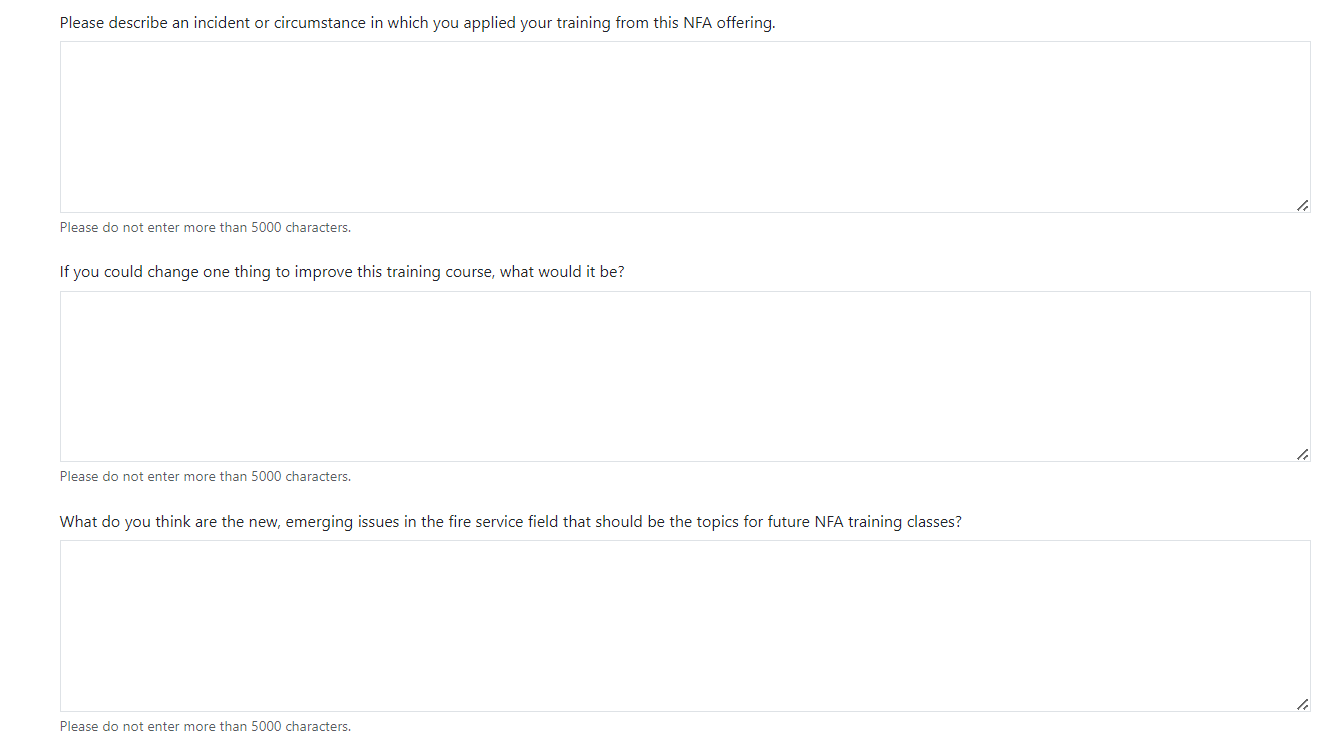The image size is (1326, 747).
Task: Click resize grip on emerging issues box
Action: point(1302,704)
